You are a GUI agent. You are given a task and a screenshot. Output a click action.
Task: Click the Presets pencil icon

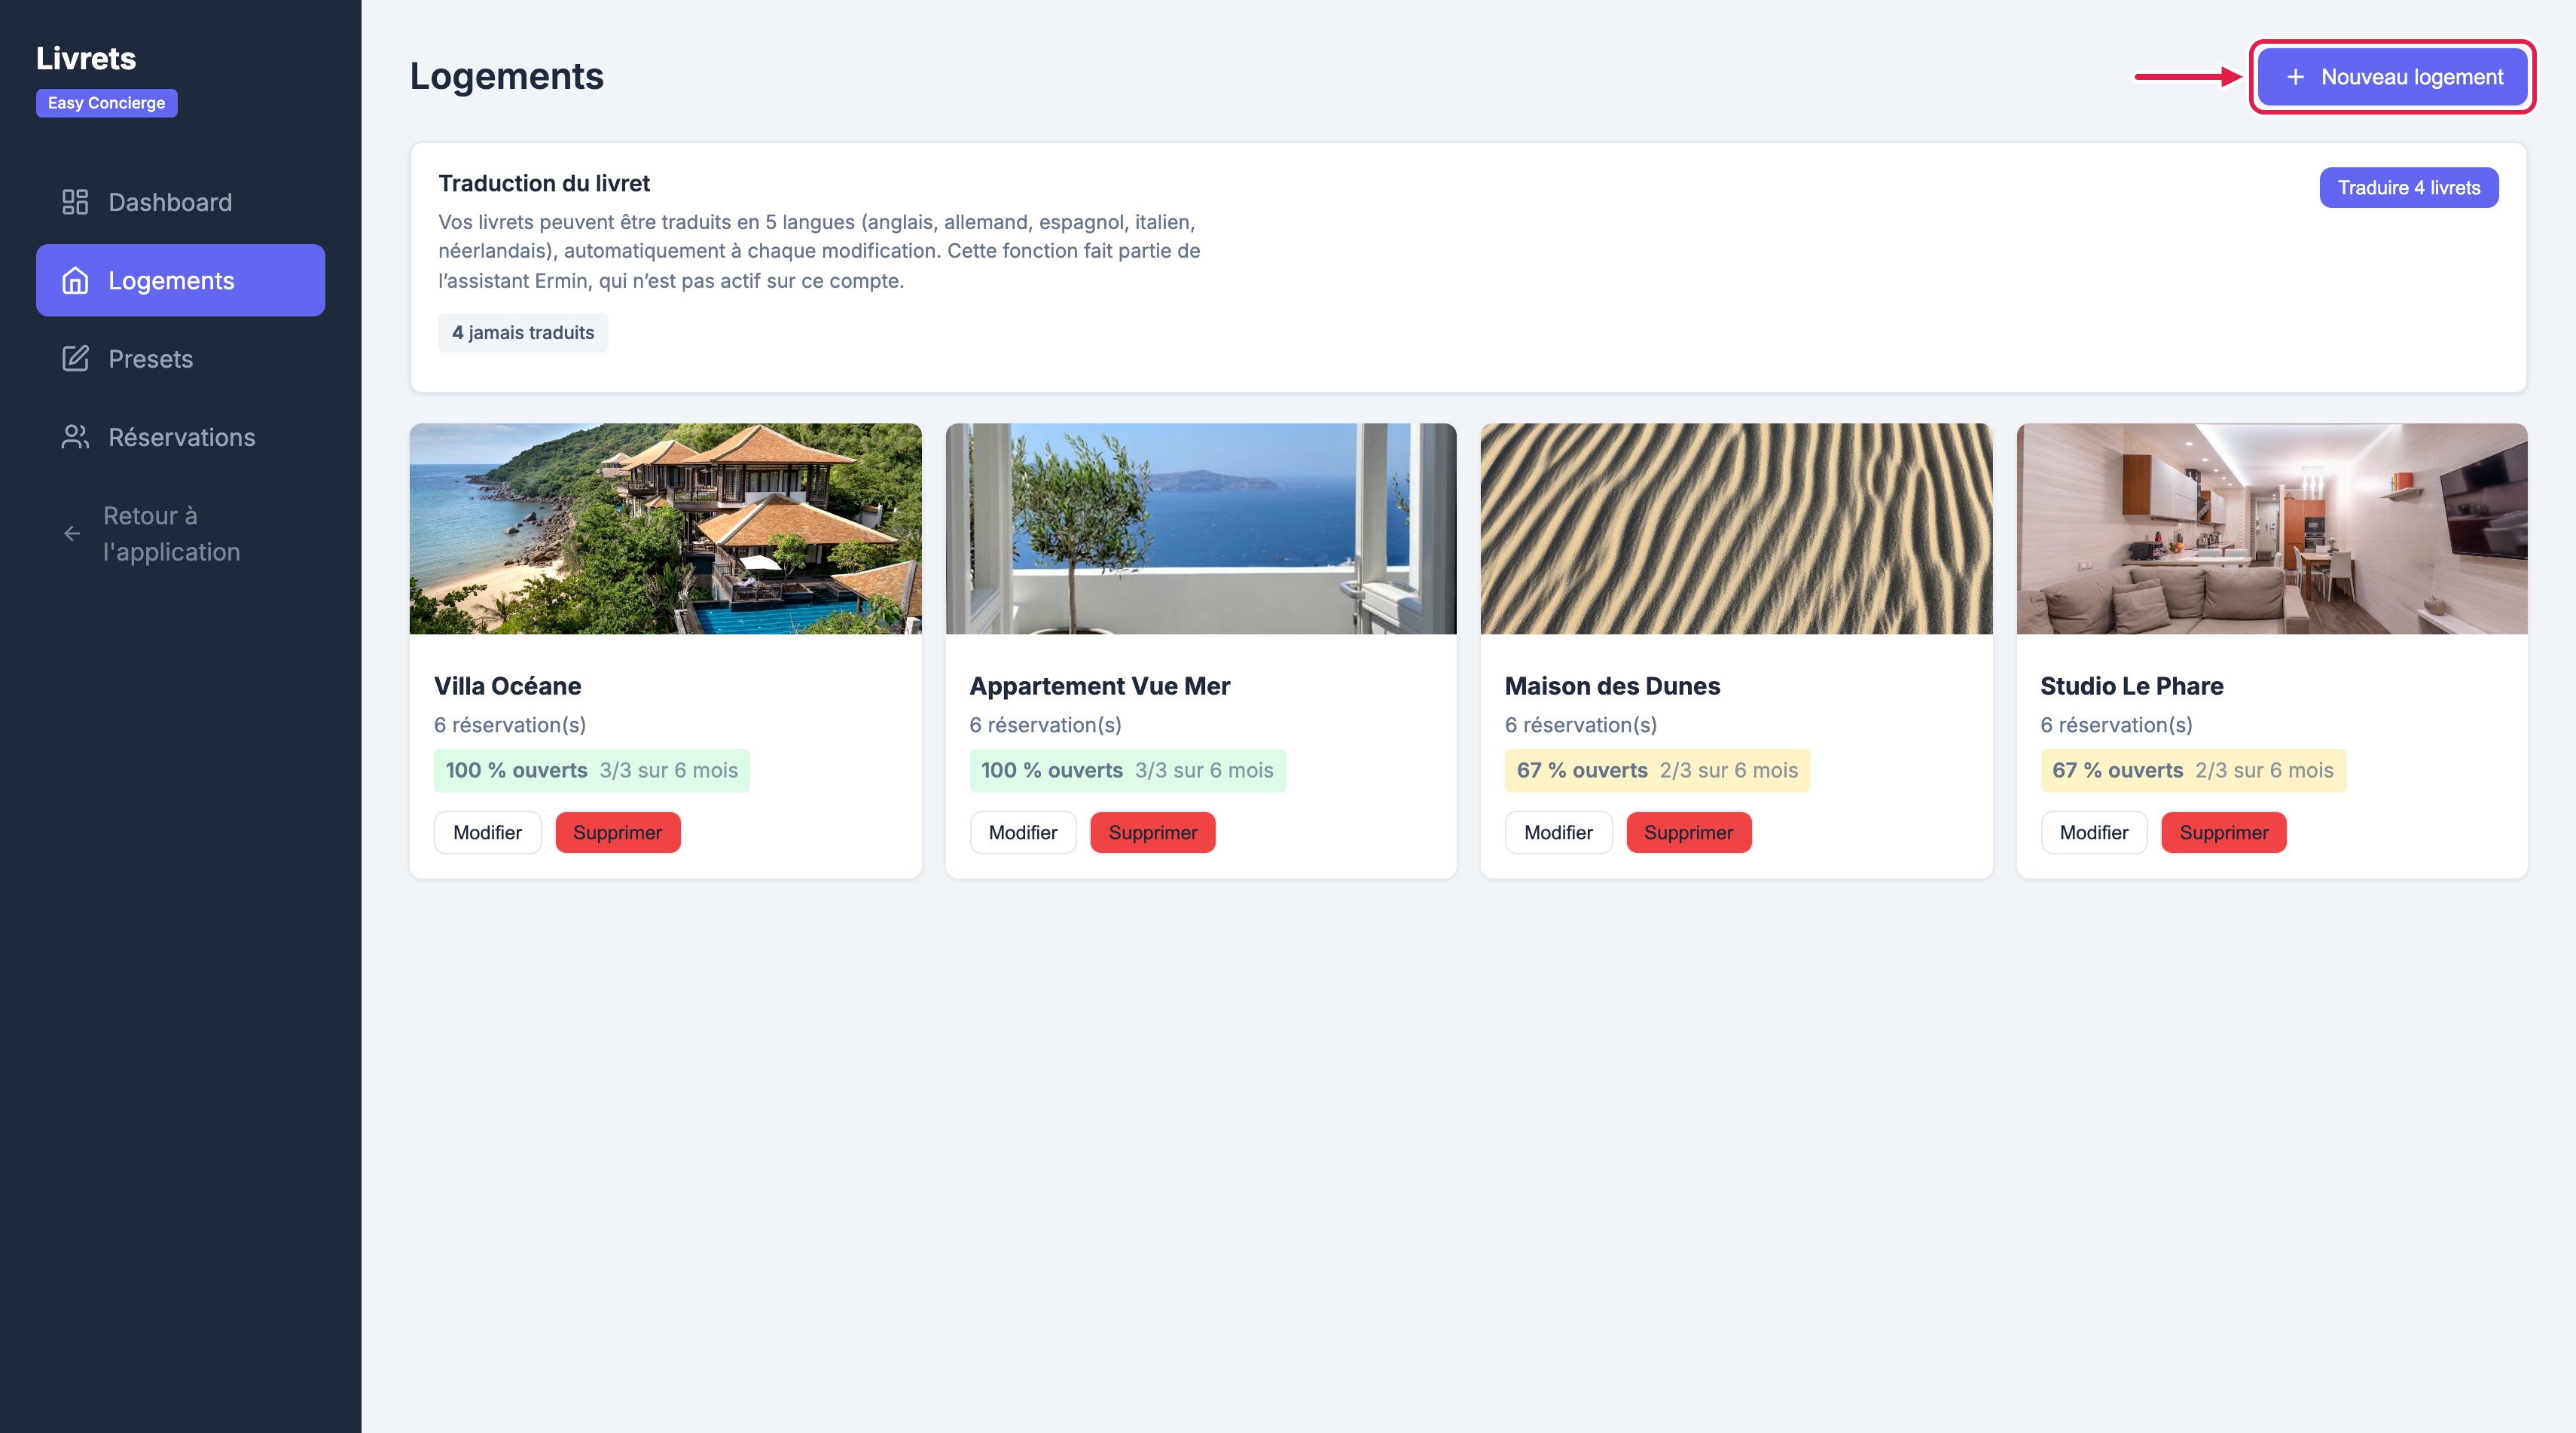[75, 359]
